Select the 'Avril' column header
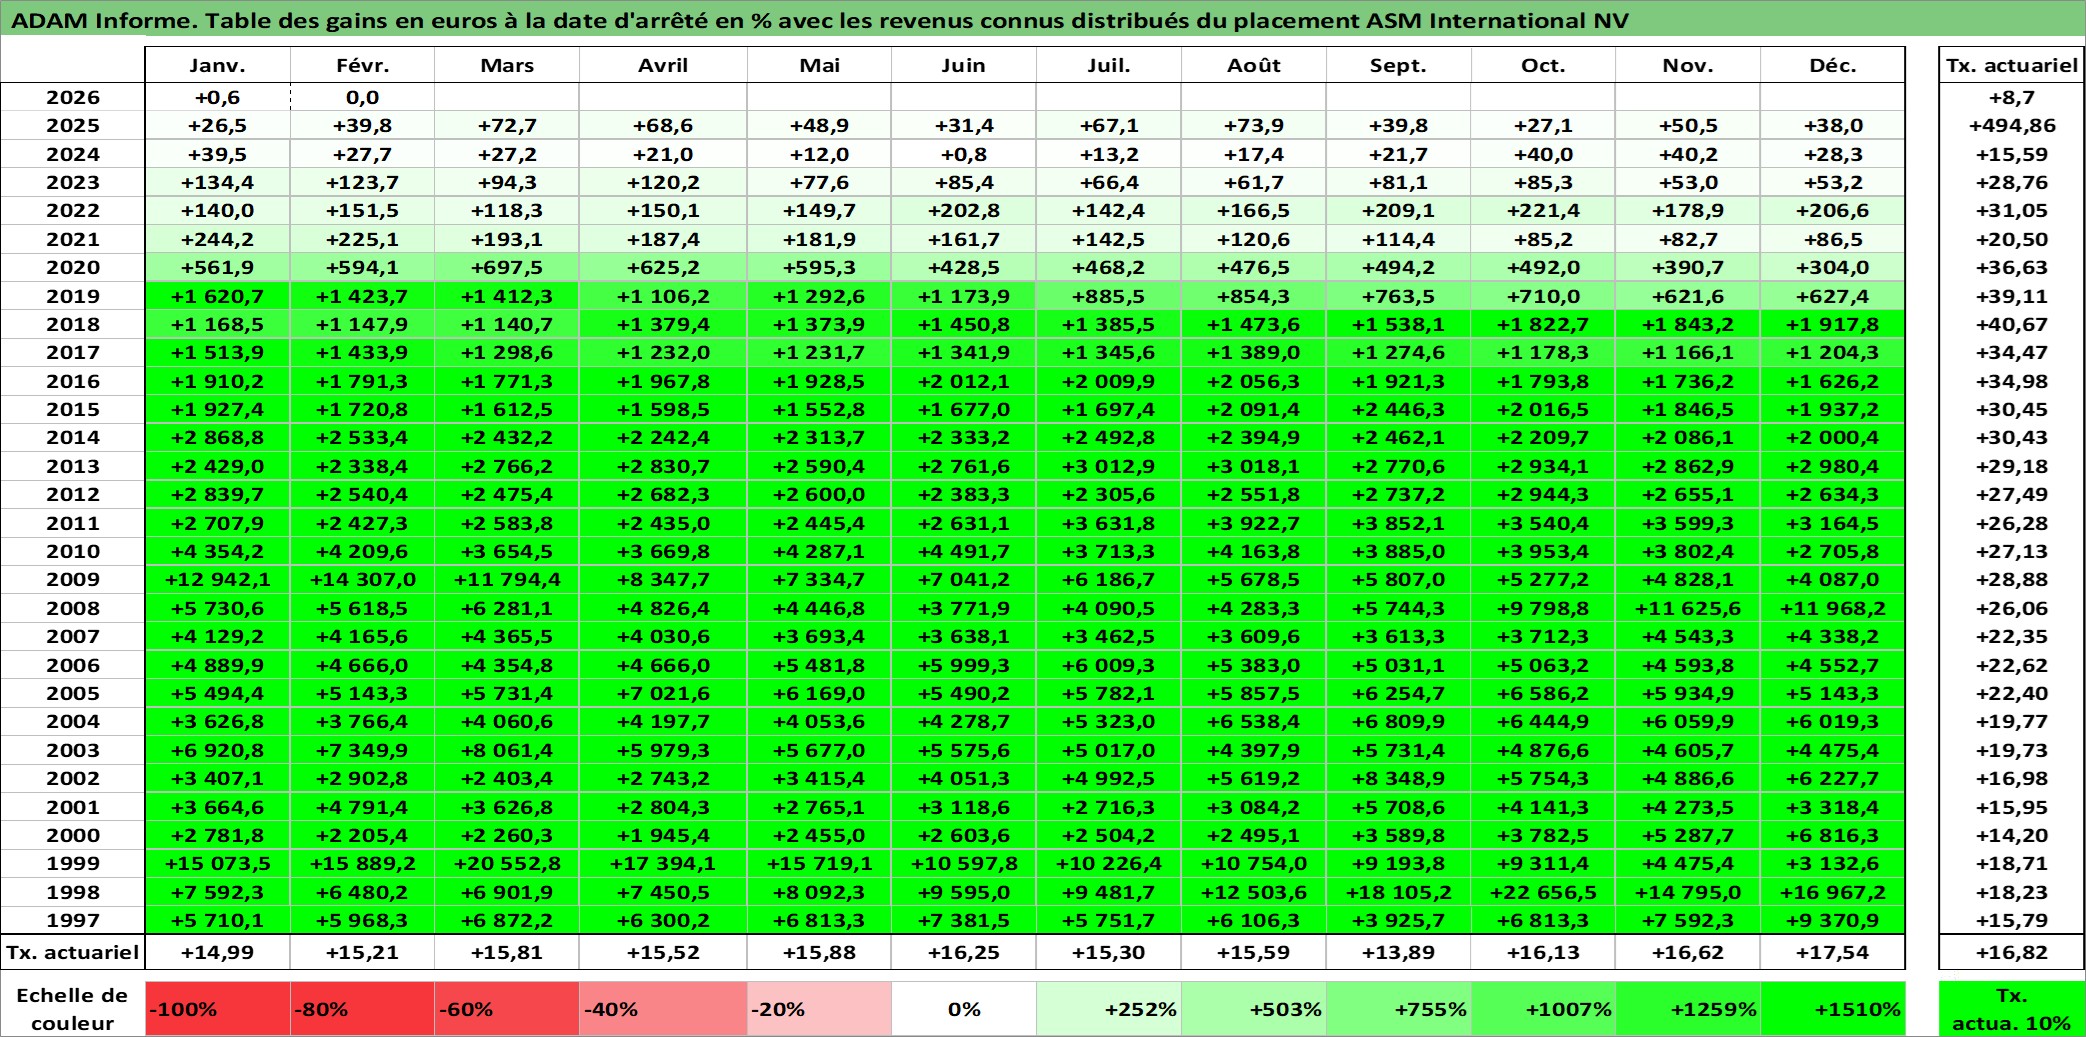This screenshot has height=1037, width=2086. point(663,65)
